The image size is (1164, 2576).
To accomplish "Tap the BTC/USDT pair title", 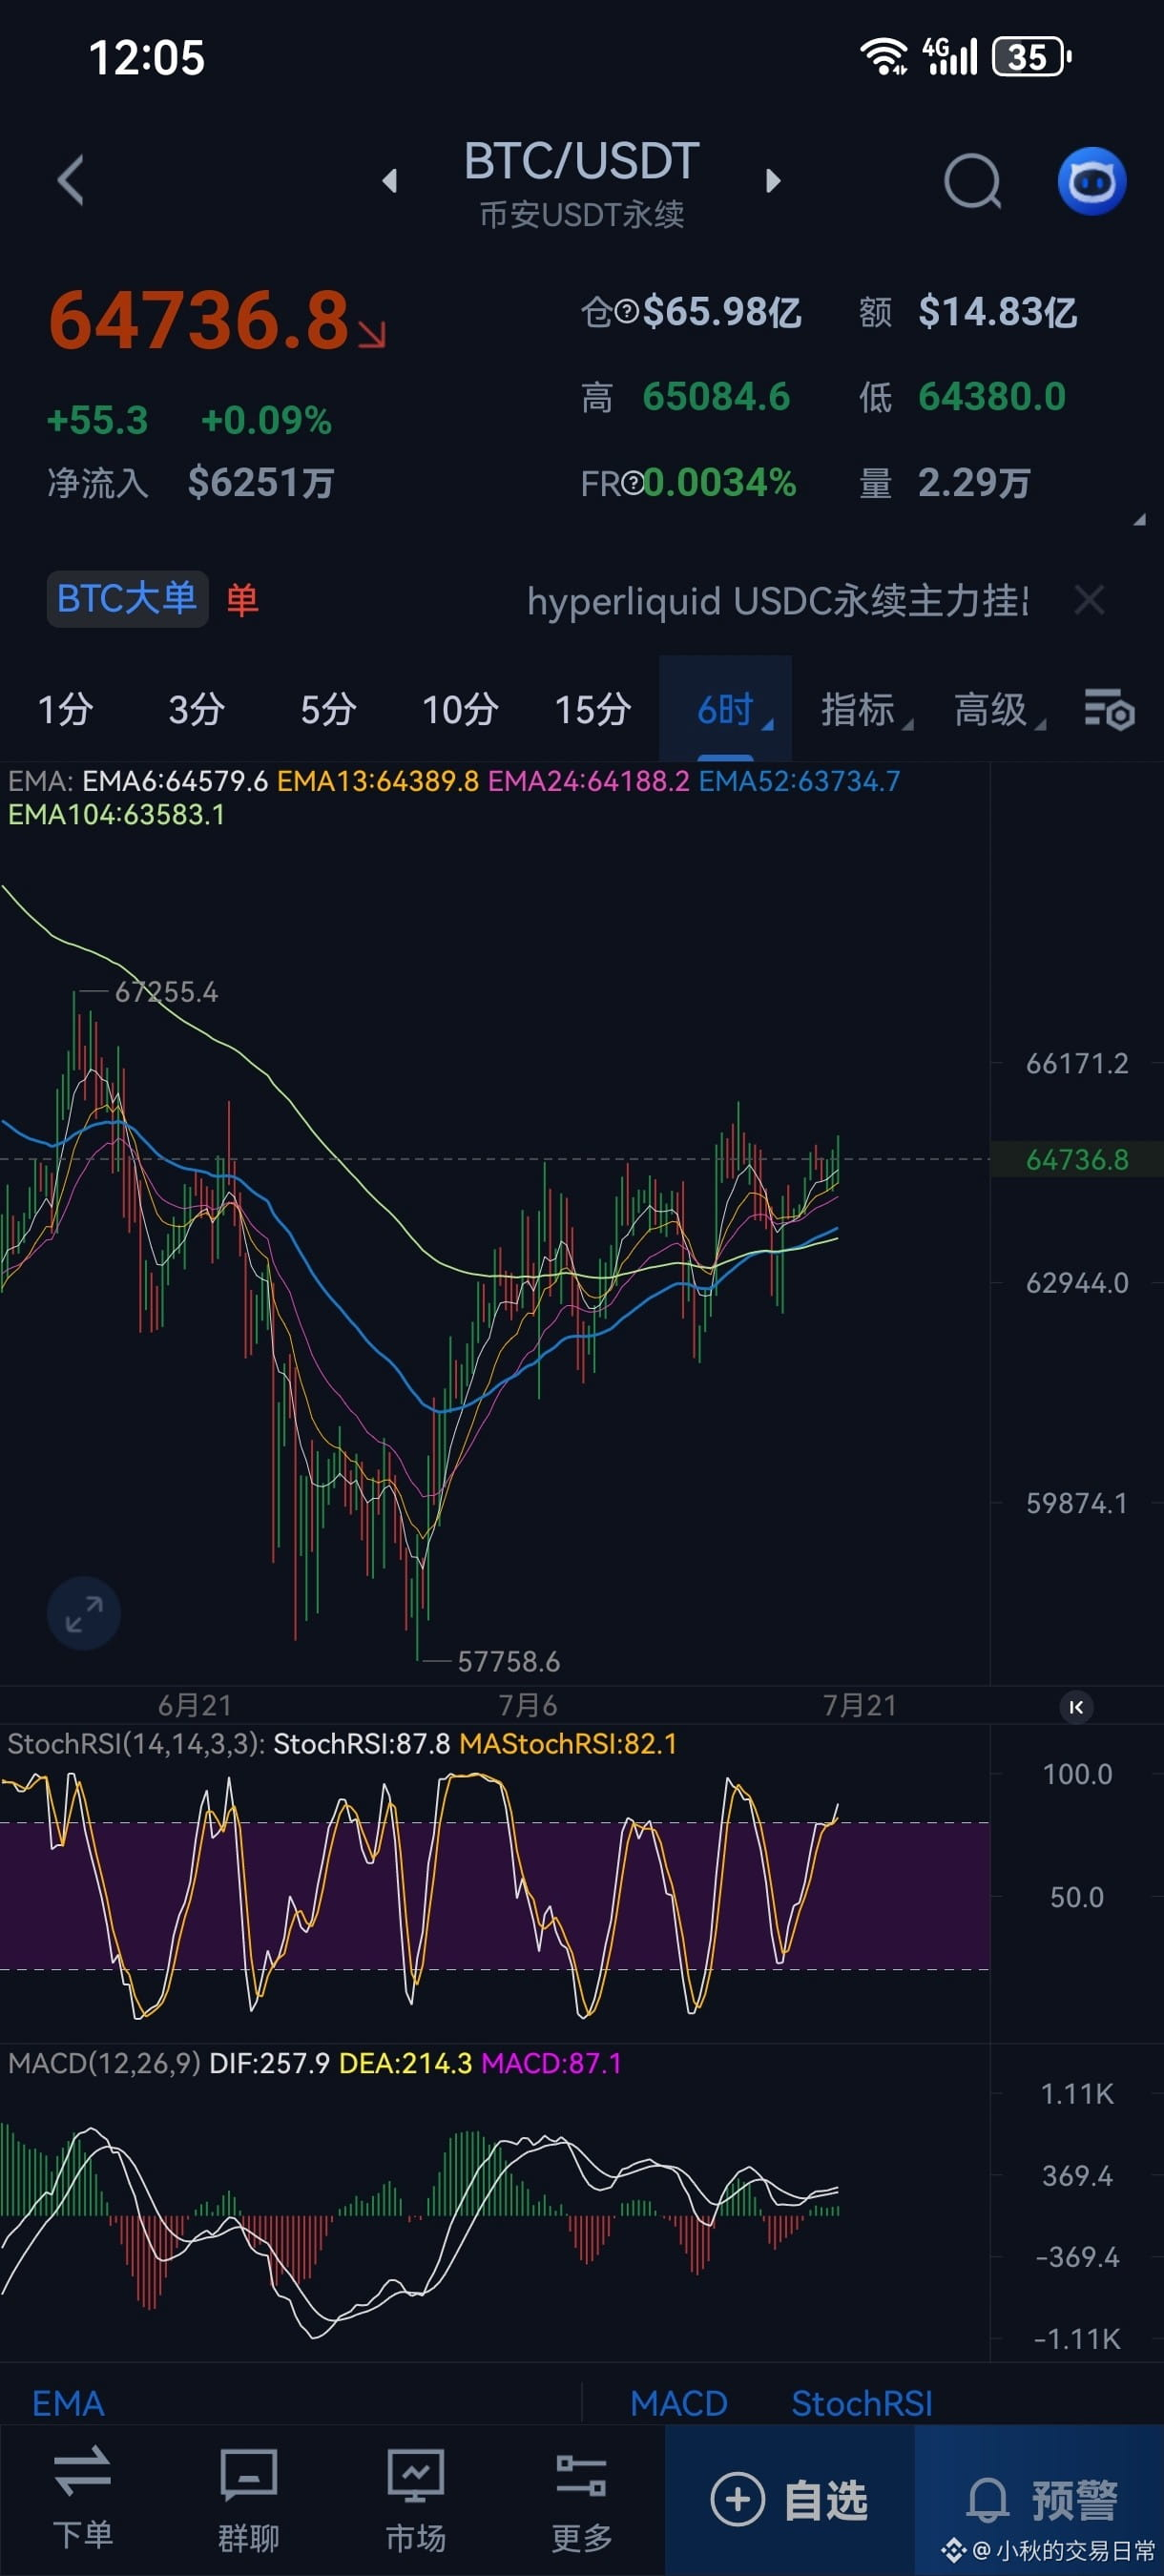I will 581,161.
